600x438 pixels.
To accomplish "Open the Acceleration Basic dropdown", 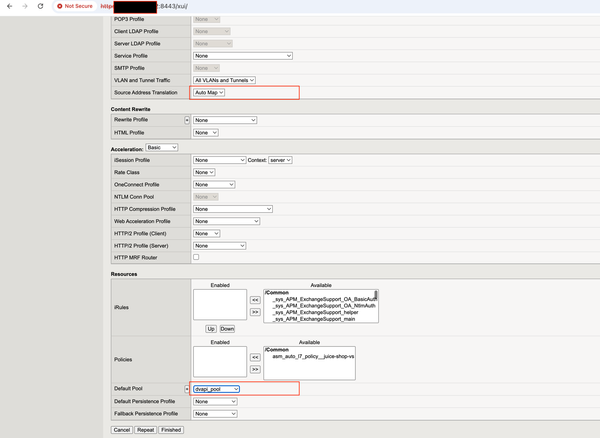I will pos(161,148).
